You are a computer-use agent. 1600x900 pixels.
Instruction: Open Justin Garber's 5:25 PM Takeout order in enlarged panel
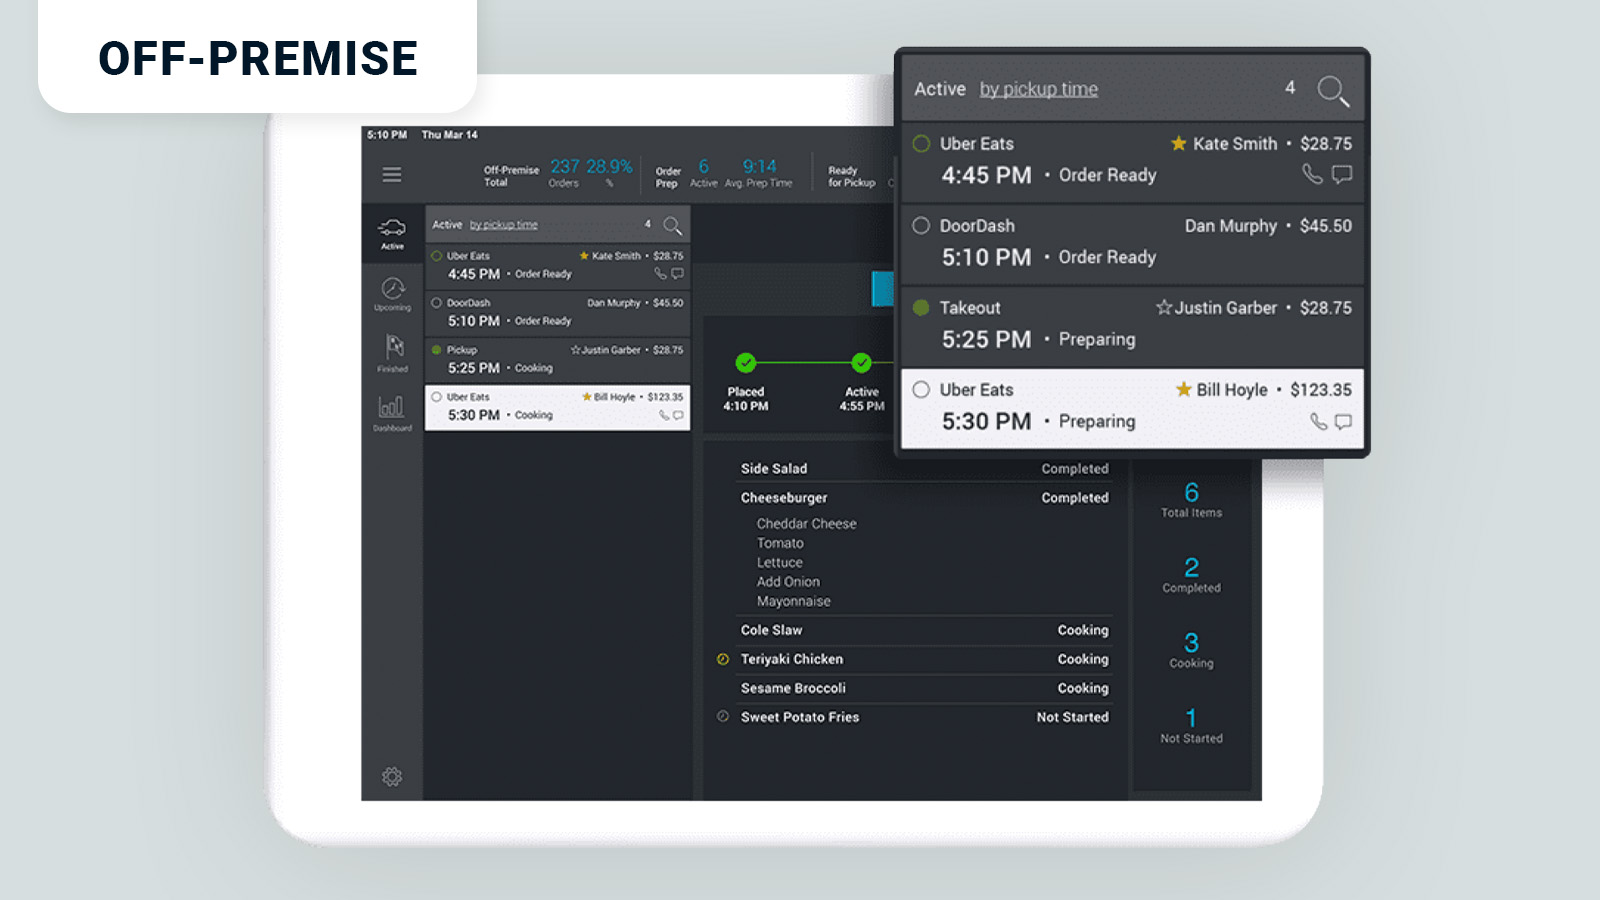tap(1133, 326)
